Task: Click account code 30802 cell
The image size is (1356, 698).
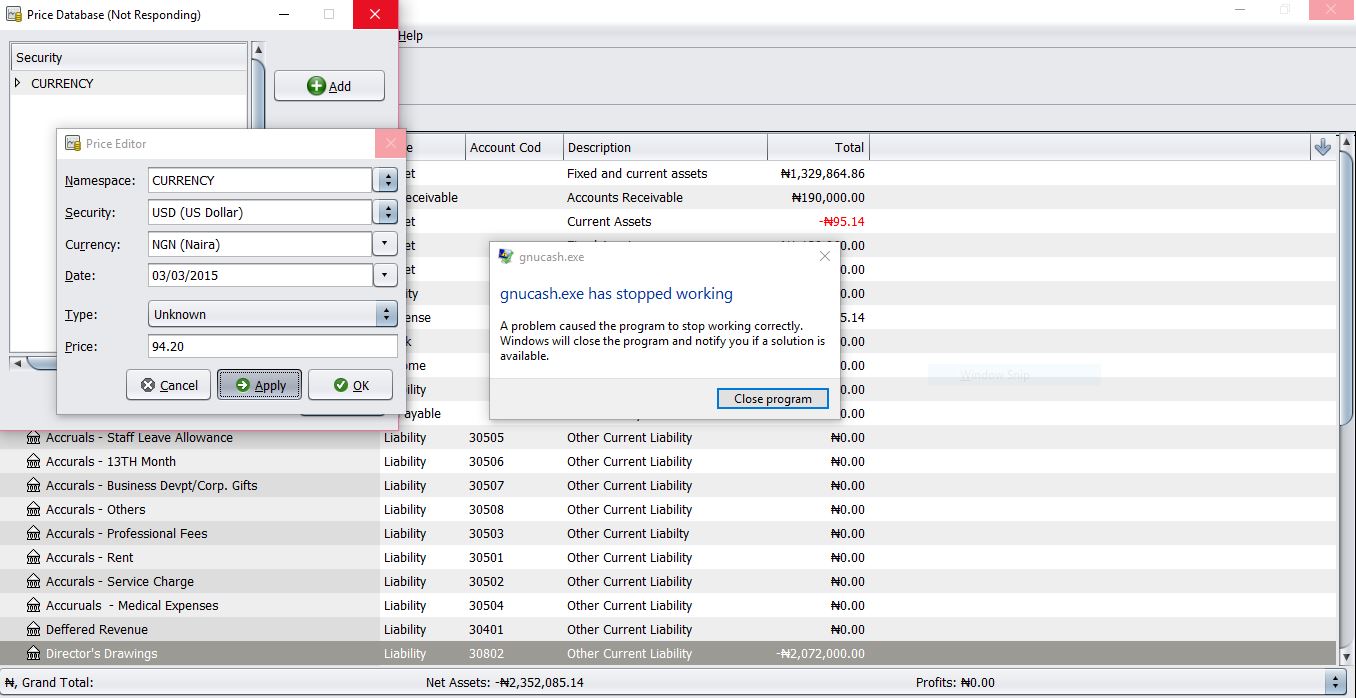Action: 487,654
